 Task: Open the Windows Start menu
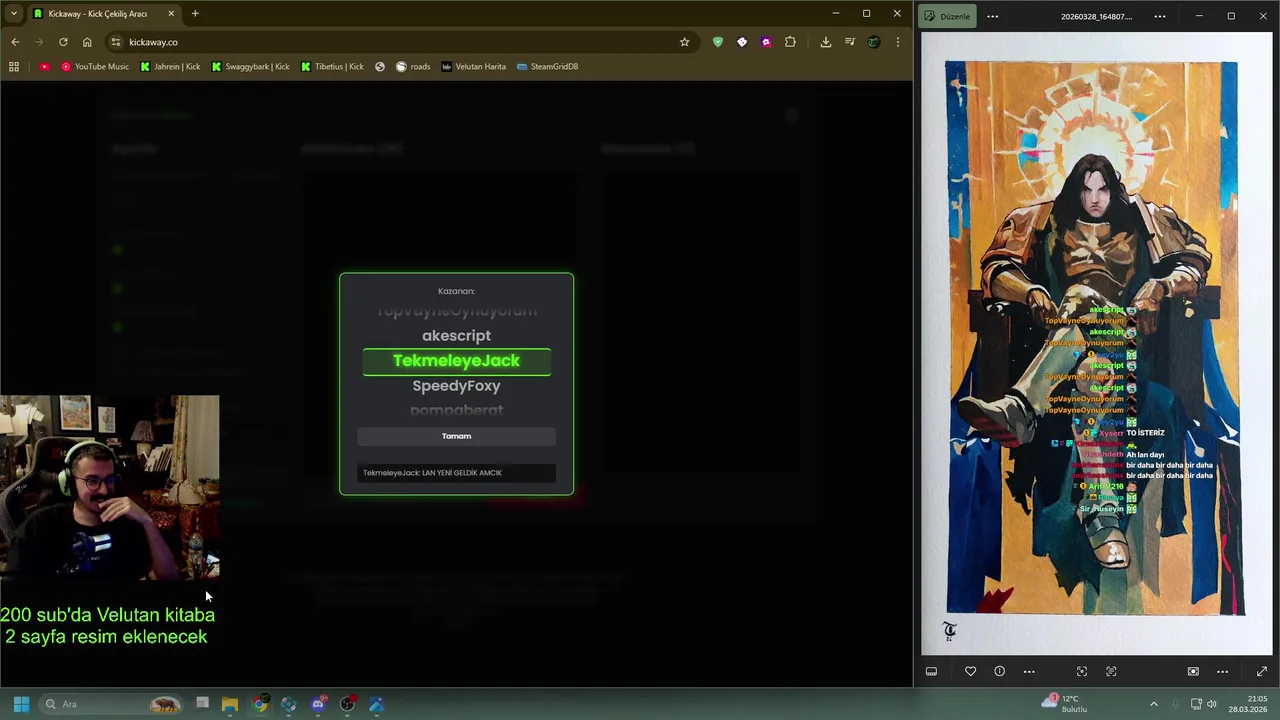point(21,704)
